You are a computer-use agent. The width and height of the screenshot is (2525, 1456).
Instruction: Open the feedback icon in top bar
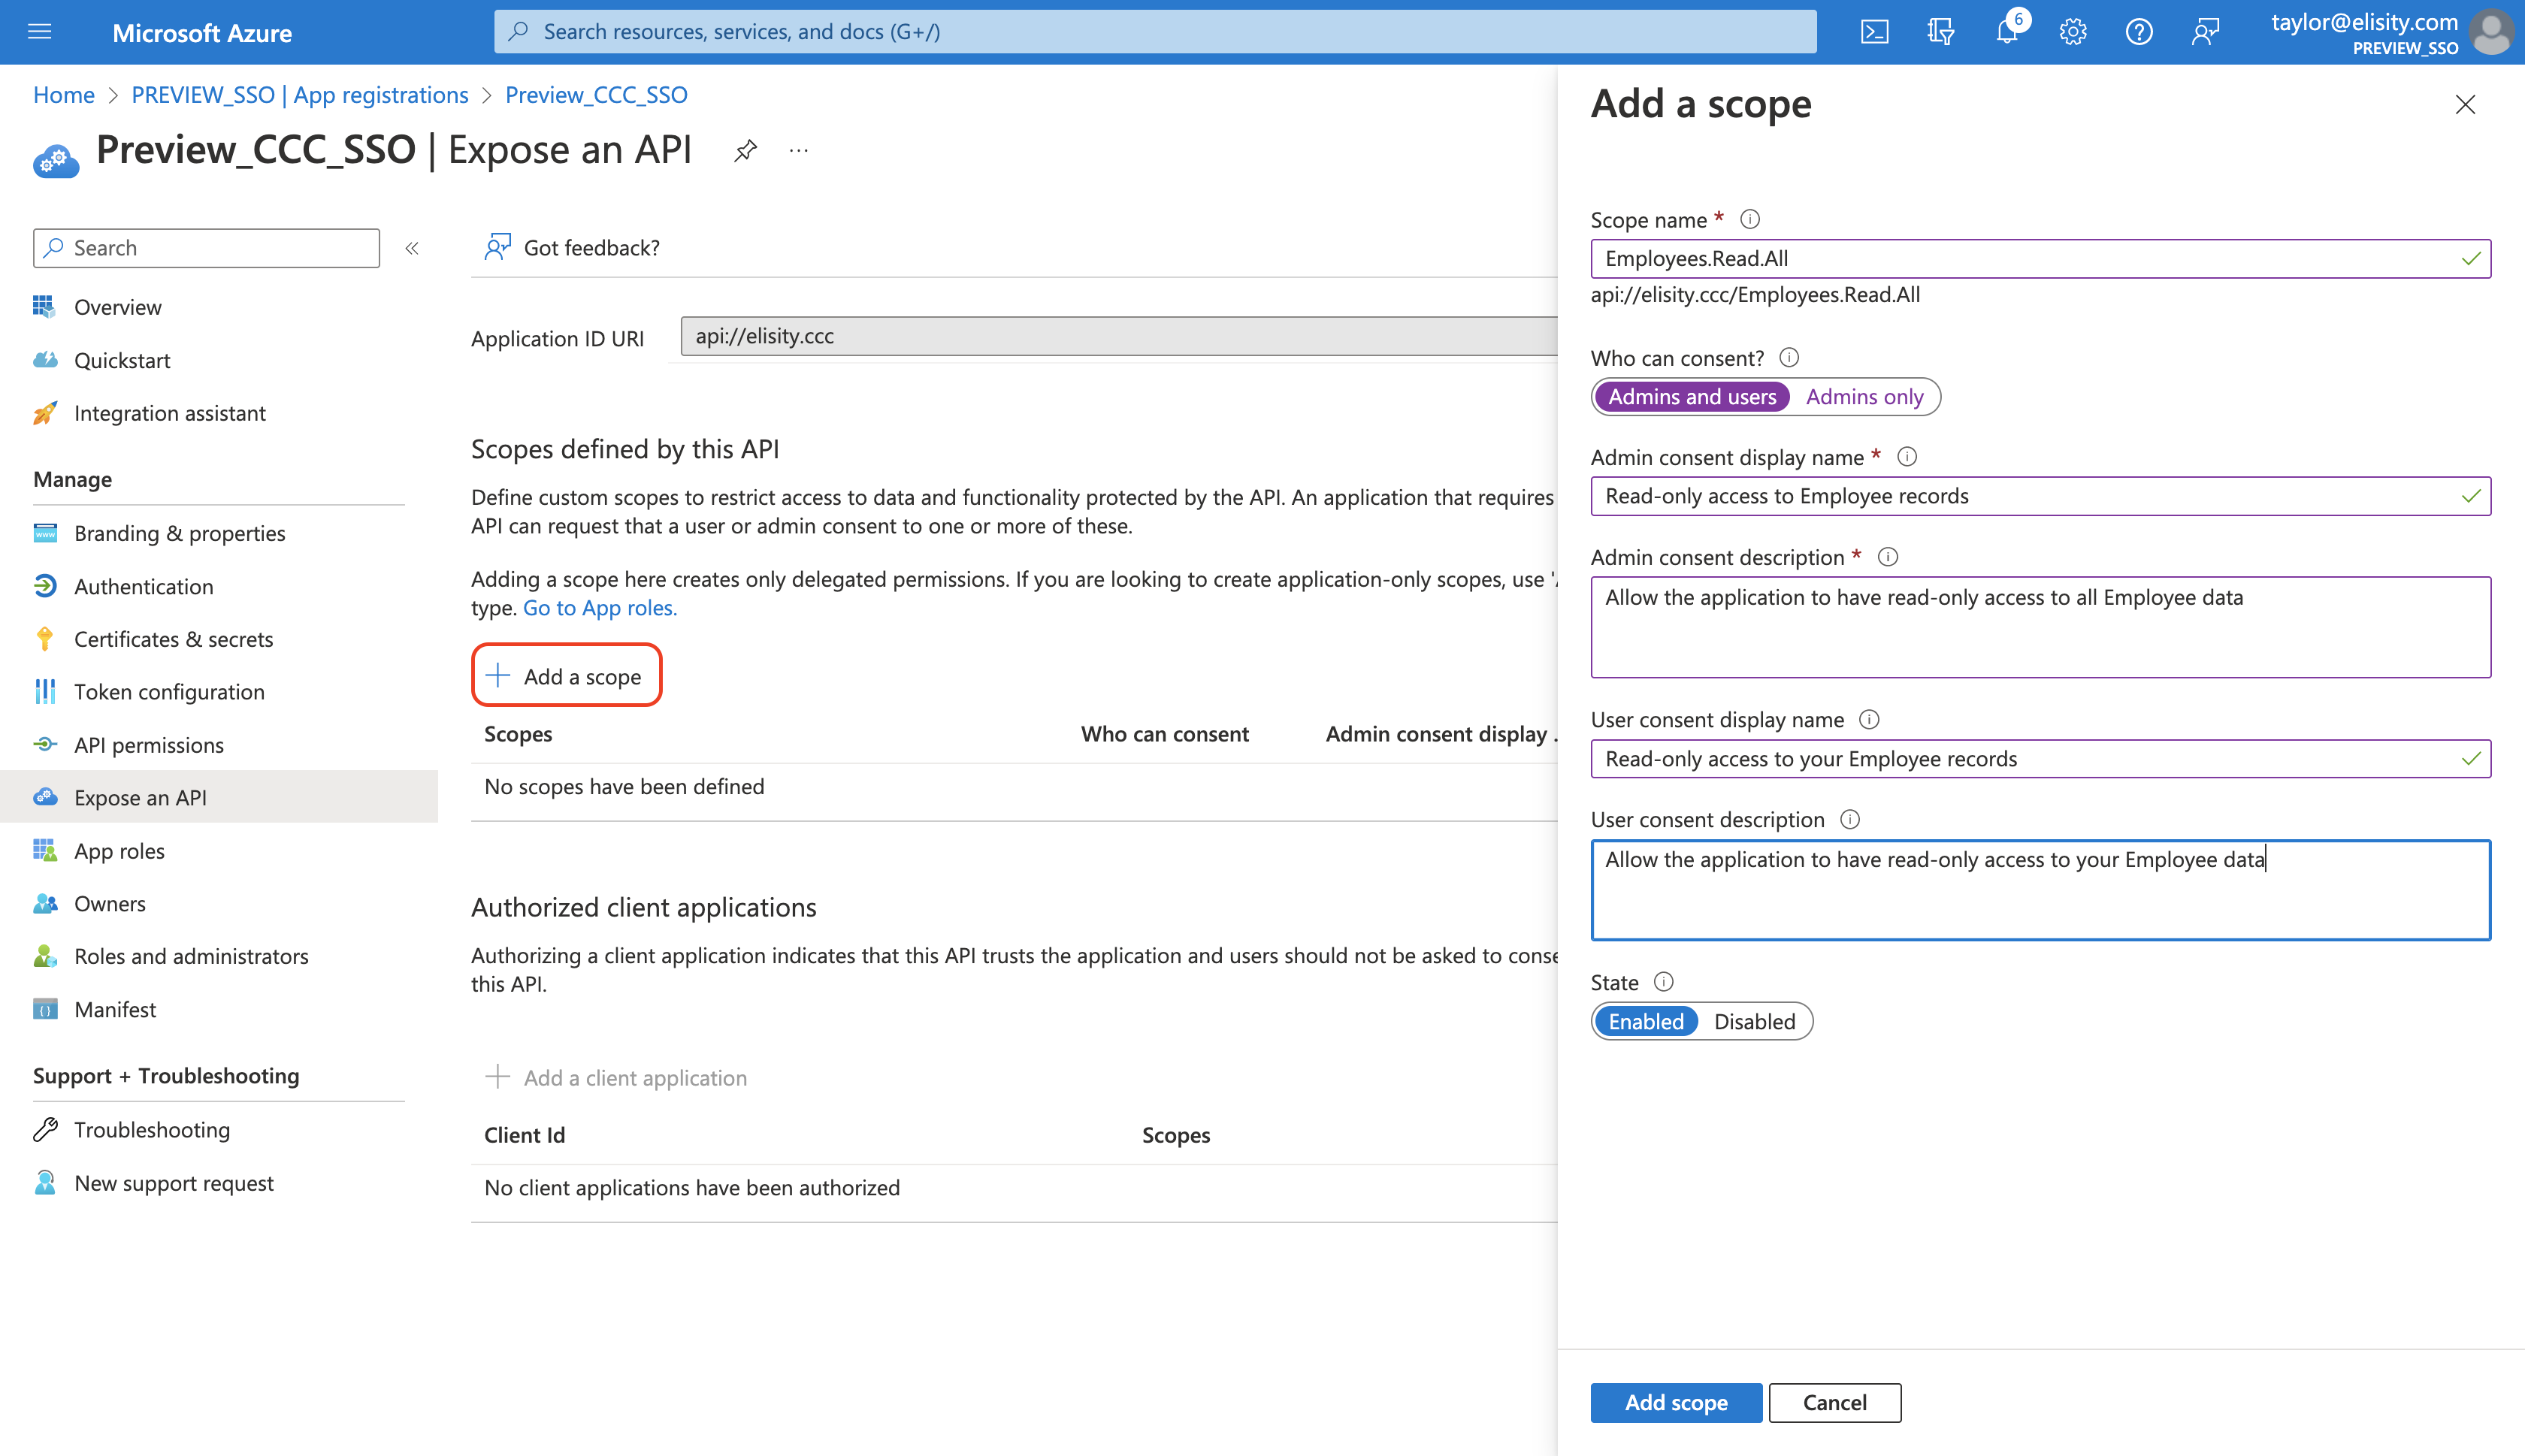[x=2205, y=32]
